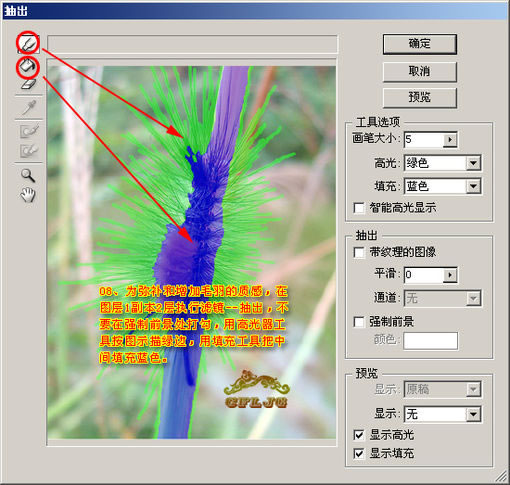Open the 画笔大小 slider popup arrow
This screenshot has height=485, width=510.
pyautogui.click(x=450, y=140)
